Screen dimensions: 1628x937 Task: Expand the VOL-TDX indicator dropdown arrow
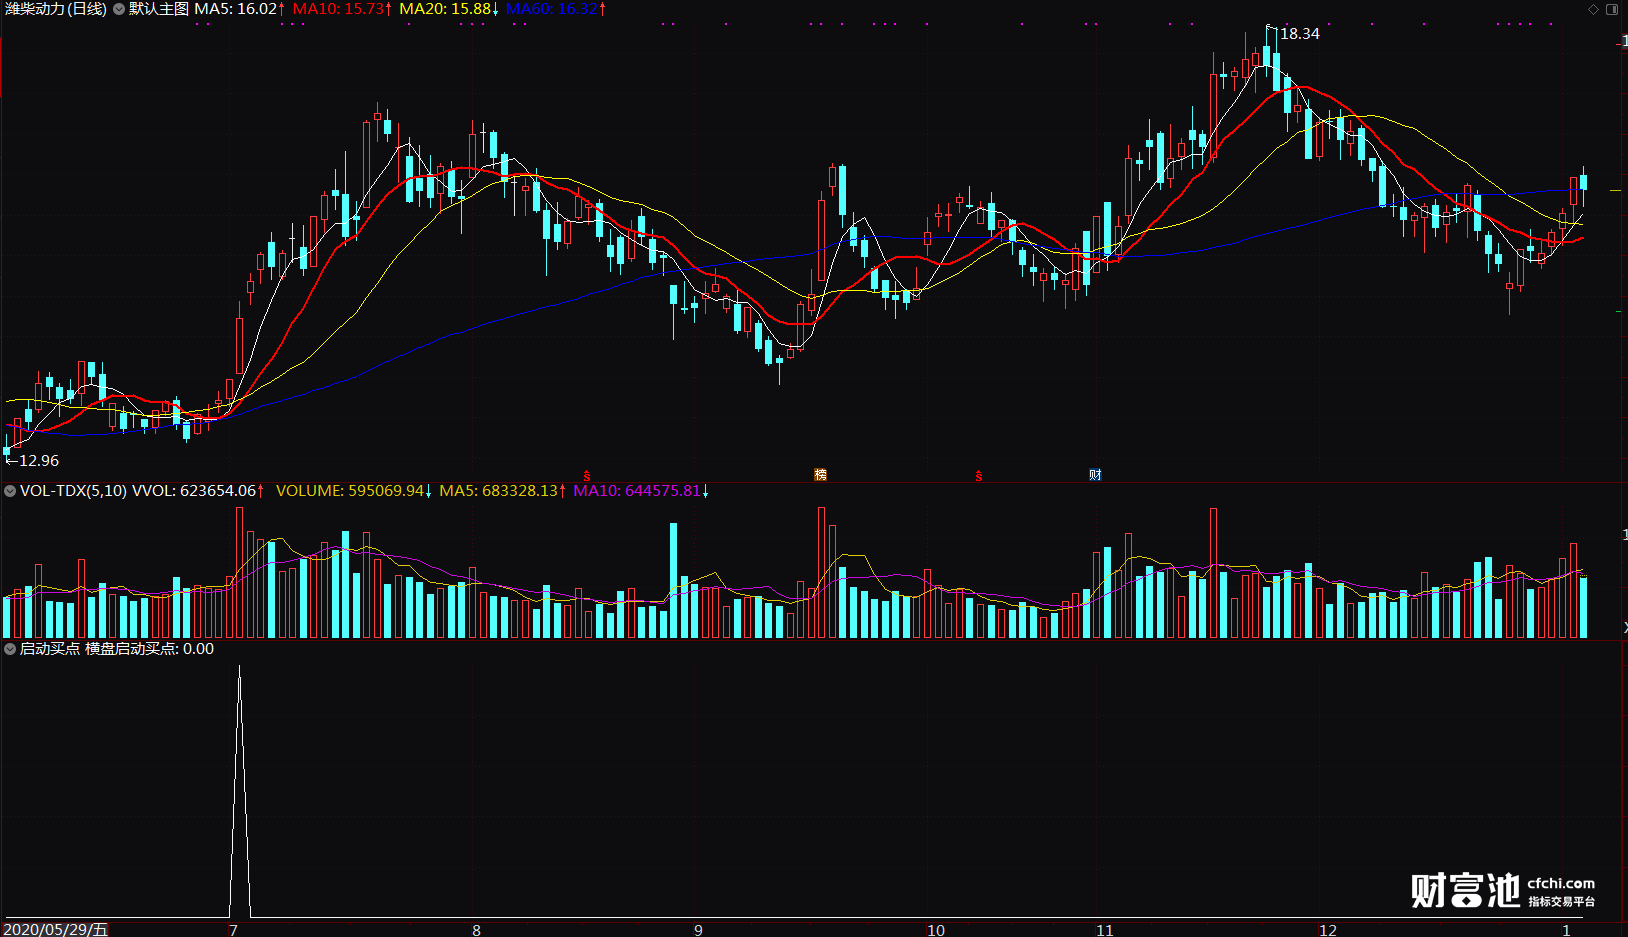click(x=10, y=491)
